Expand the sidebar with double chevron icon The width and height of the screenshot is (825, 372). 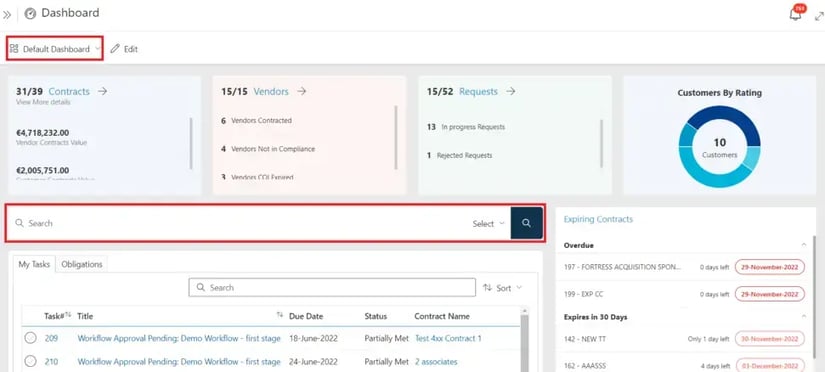pyautogui.click(x=7, y=15)
